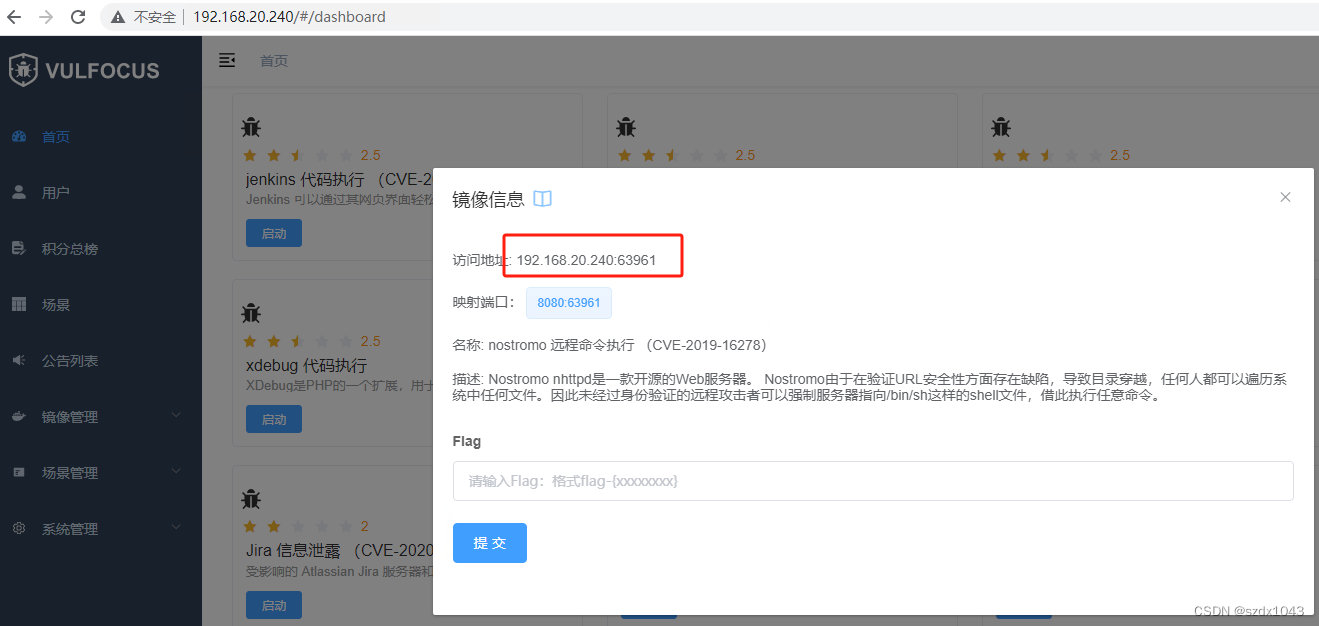
Task: Click the insecure site warning icon
Action: [x=119, y=17]
